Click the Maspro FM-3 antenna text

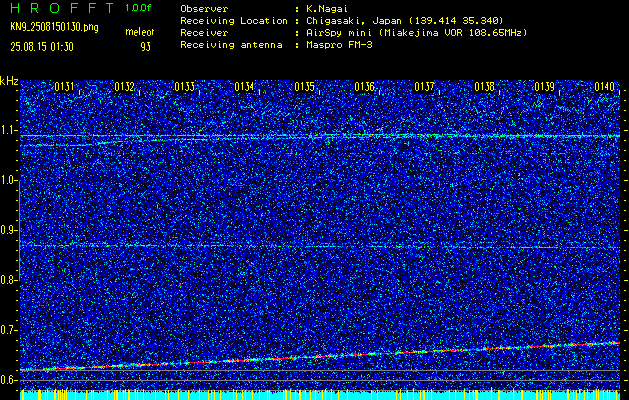click(339, 45)
